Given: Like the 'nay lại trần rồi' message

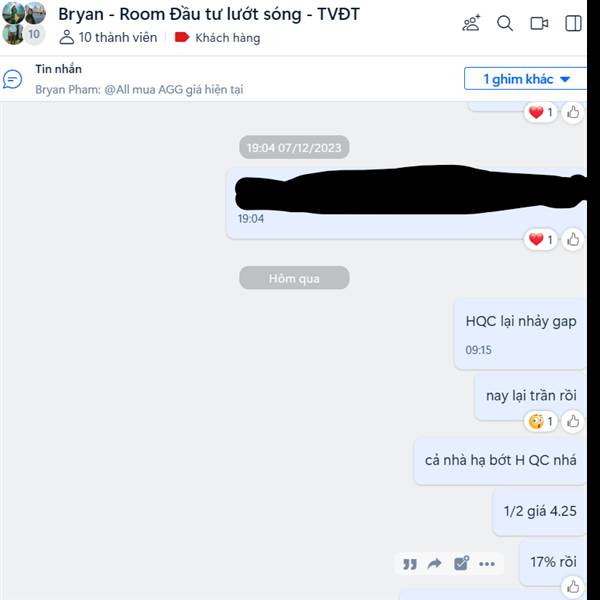Looking at the screenshot, I should (573, 421).
